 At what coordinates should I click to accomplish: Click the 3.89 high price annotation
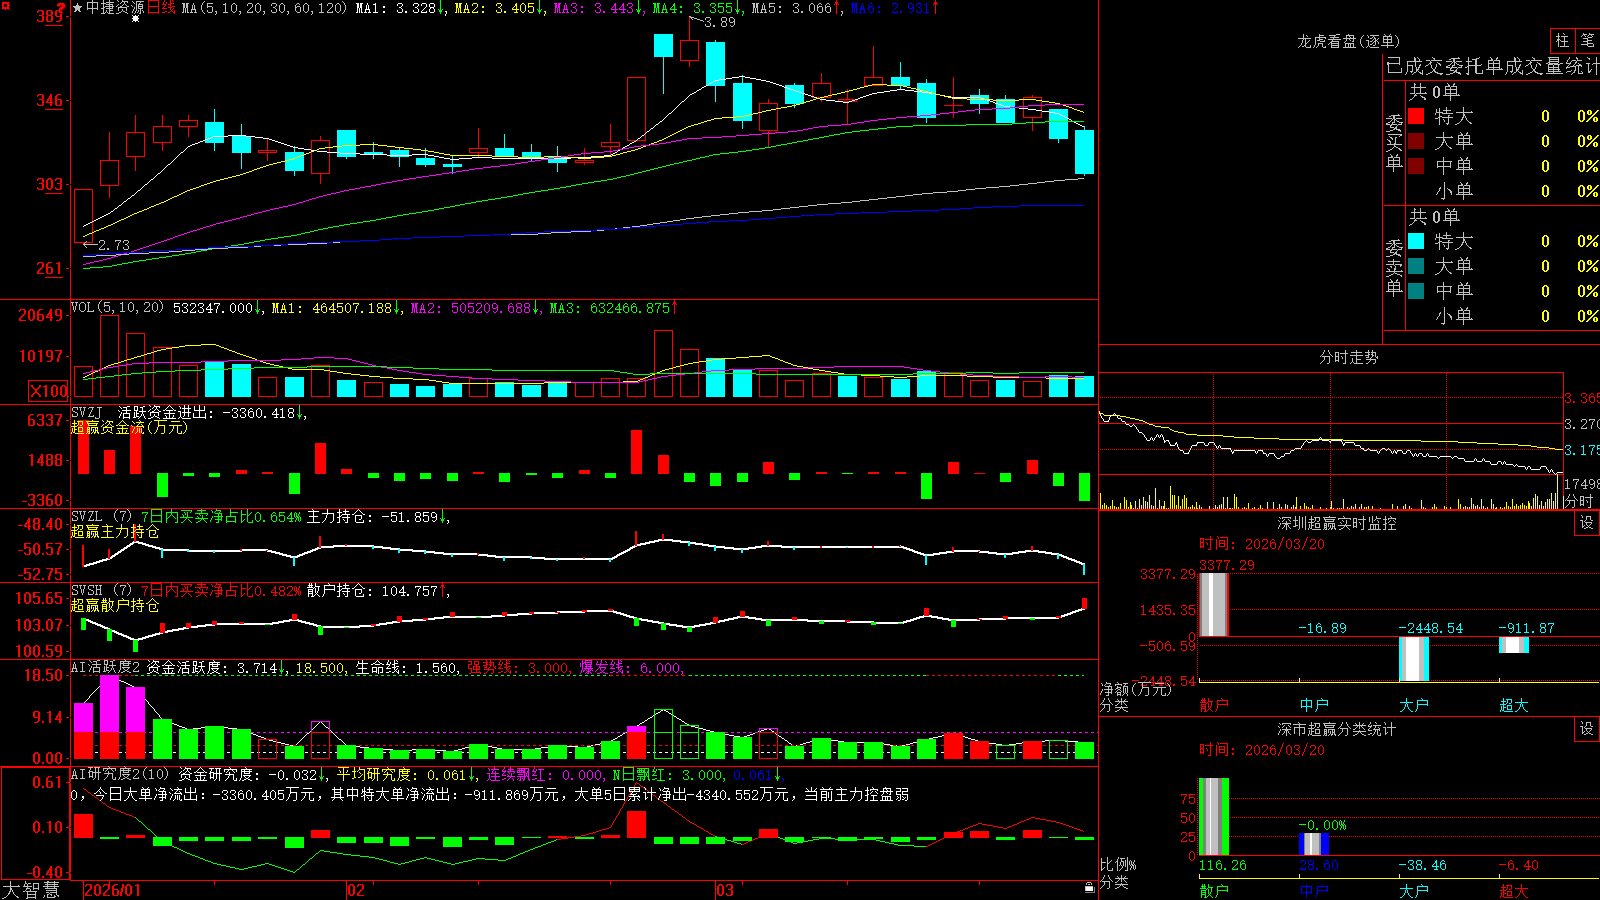click(719, 22)
